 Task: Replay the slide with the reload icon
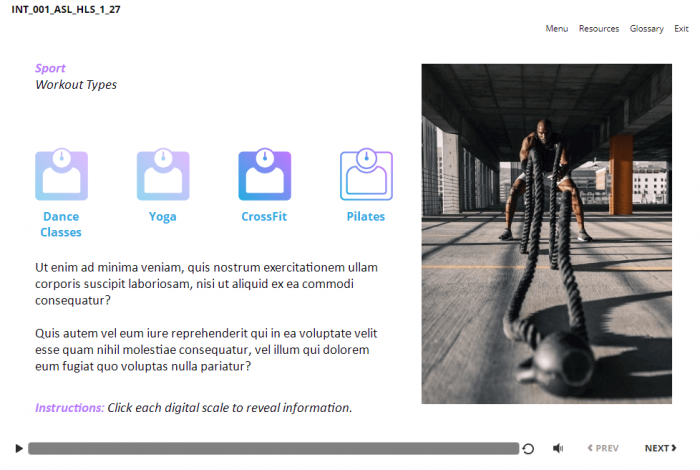coord(528,449)
